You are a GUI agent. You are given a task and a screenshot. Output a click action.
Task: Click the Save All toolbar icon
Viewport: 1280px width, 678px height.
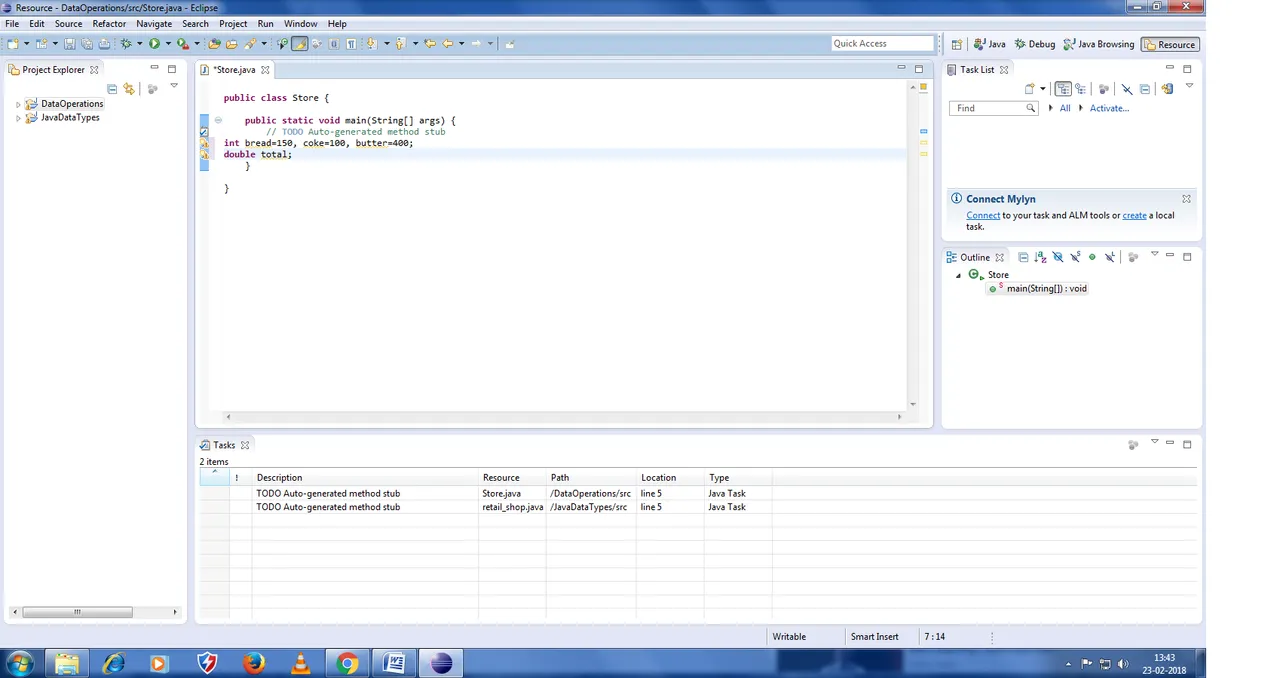86,44
